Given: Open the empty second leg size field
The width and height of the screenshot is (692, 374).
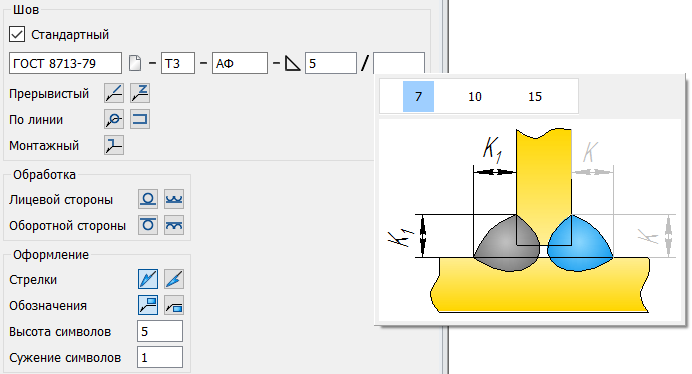Looking at the screenshot, I should [x=399, y=63].
